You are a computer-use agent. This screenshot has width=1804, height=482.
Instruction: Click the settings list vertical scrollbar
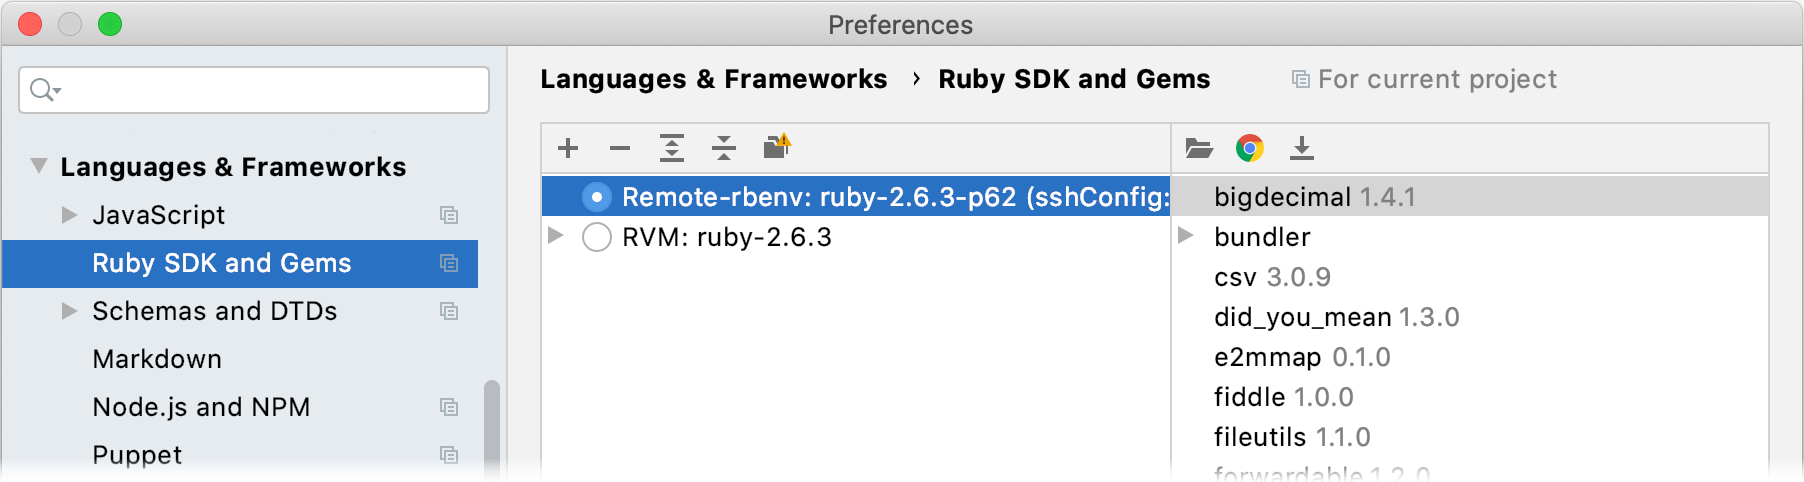click(x=491, y=430)
